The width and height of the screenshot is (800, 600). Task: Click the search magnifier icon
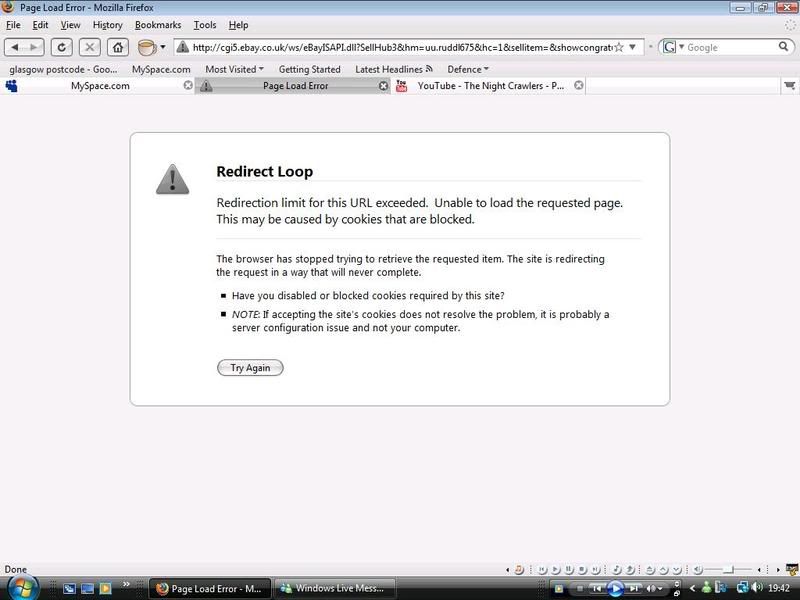pyautogui.click(x=784, y=47)
